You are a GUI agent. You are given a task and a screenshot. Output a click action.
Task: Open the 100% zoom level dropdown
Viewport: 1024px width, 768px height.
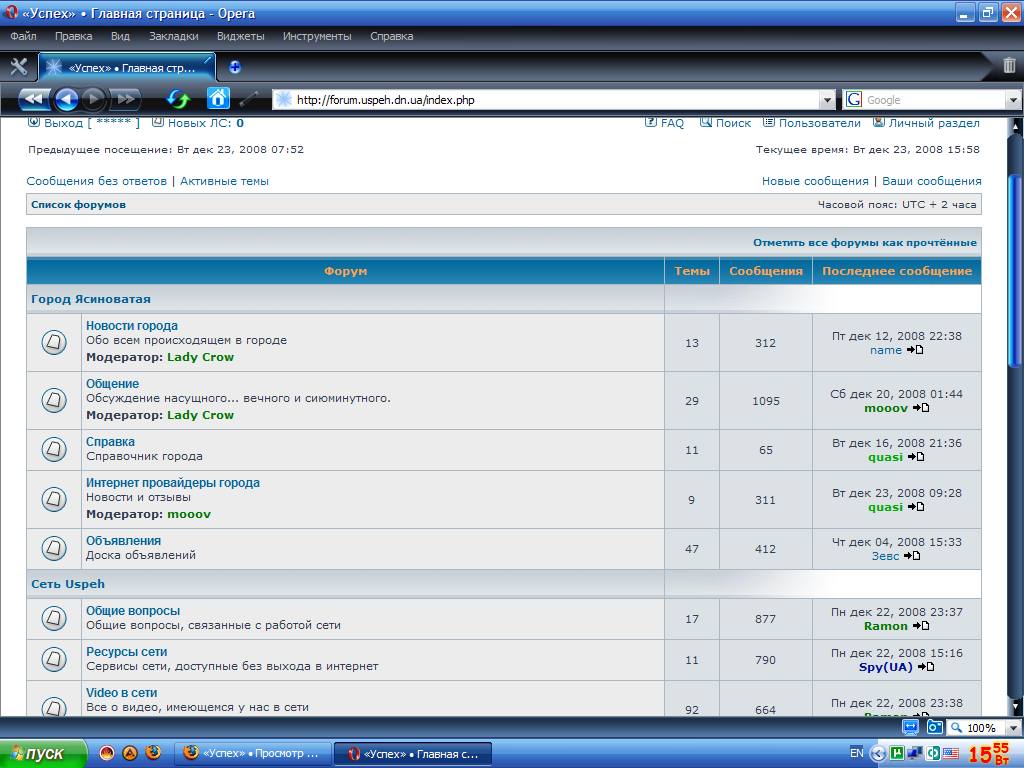(x=1012, y=728)
